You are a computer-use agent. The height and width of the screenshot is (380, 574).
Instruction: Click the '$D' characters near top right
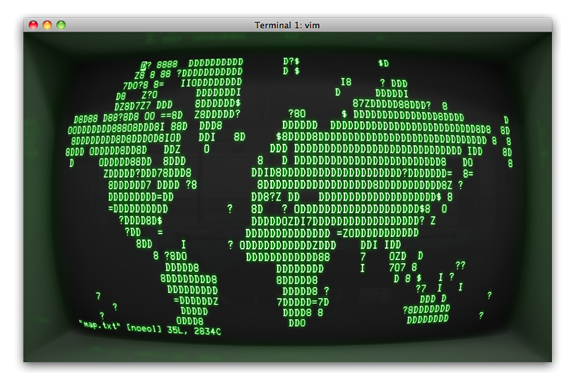(383, 63)
